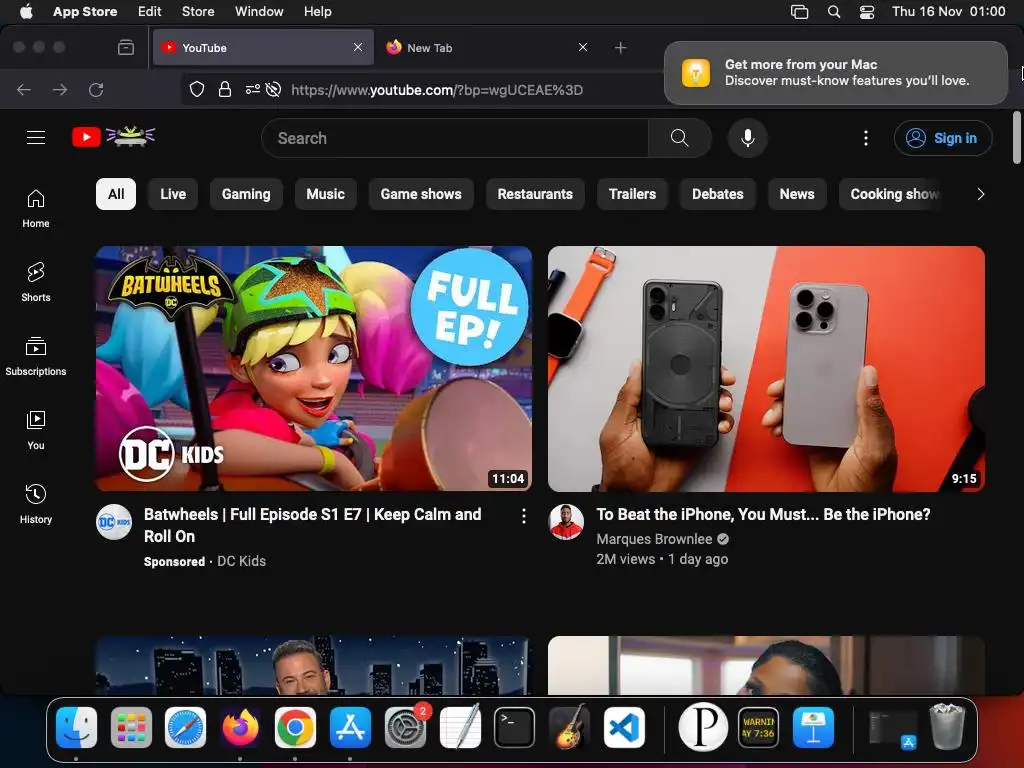1024x768 pixels.
Task: Open the You section in sidebar
Action: click(x=36, y=430)
